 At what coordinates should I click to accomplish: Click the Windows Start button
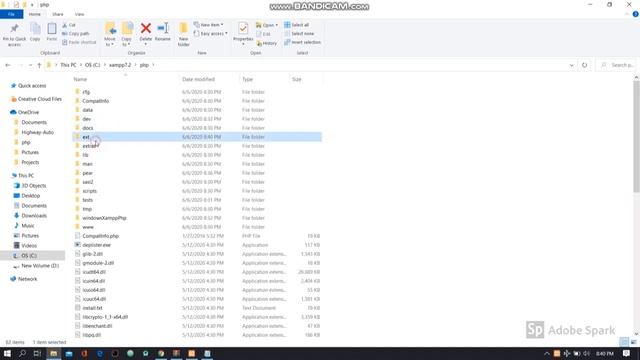(x=7, y=353)
